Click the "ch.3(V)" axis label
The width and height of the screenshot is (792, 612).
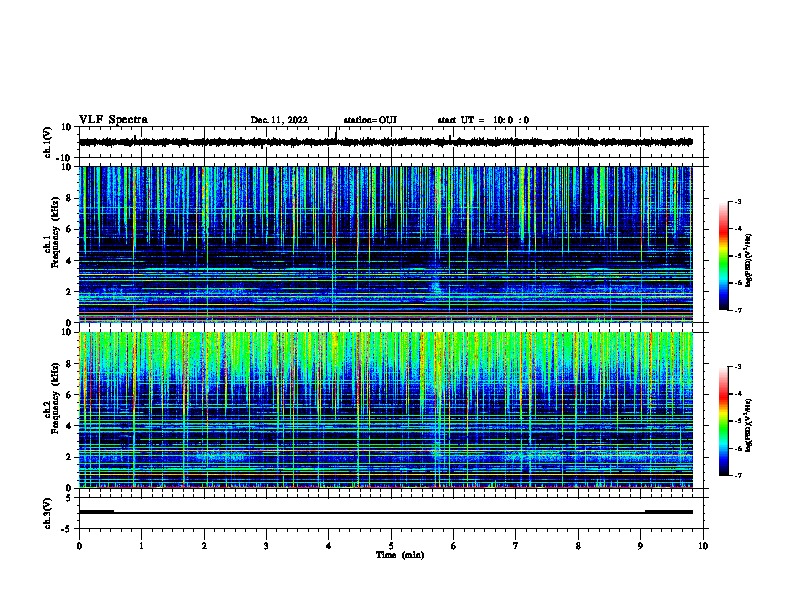[x=48, y=513]
